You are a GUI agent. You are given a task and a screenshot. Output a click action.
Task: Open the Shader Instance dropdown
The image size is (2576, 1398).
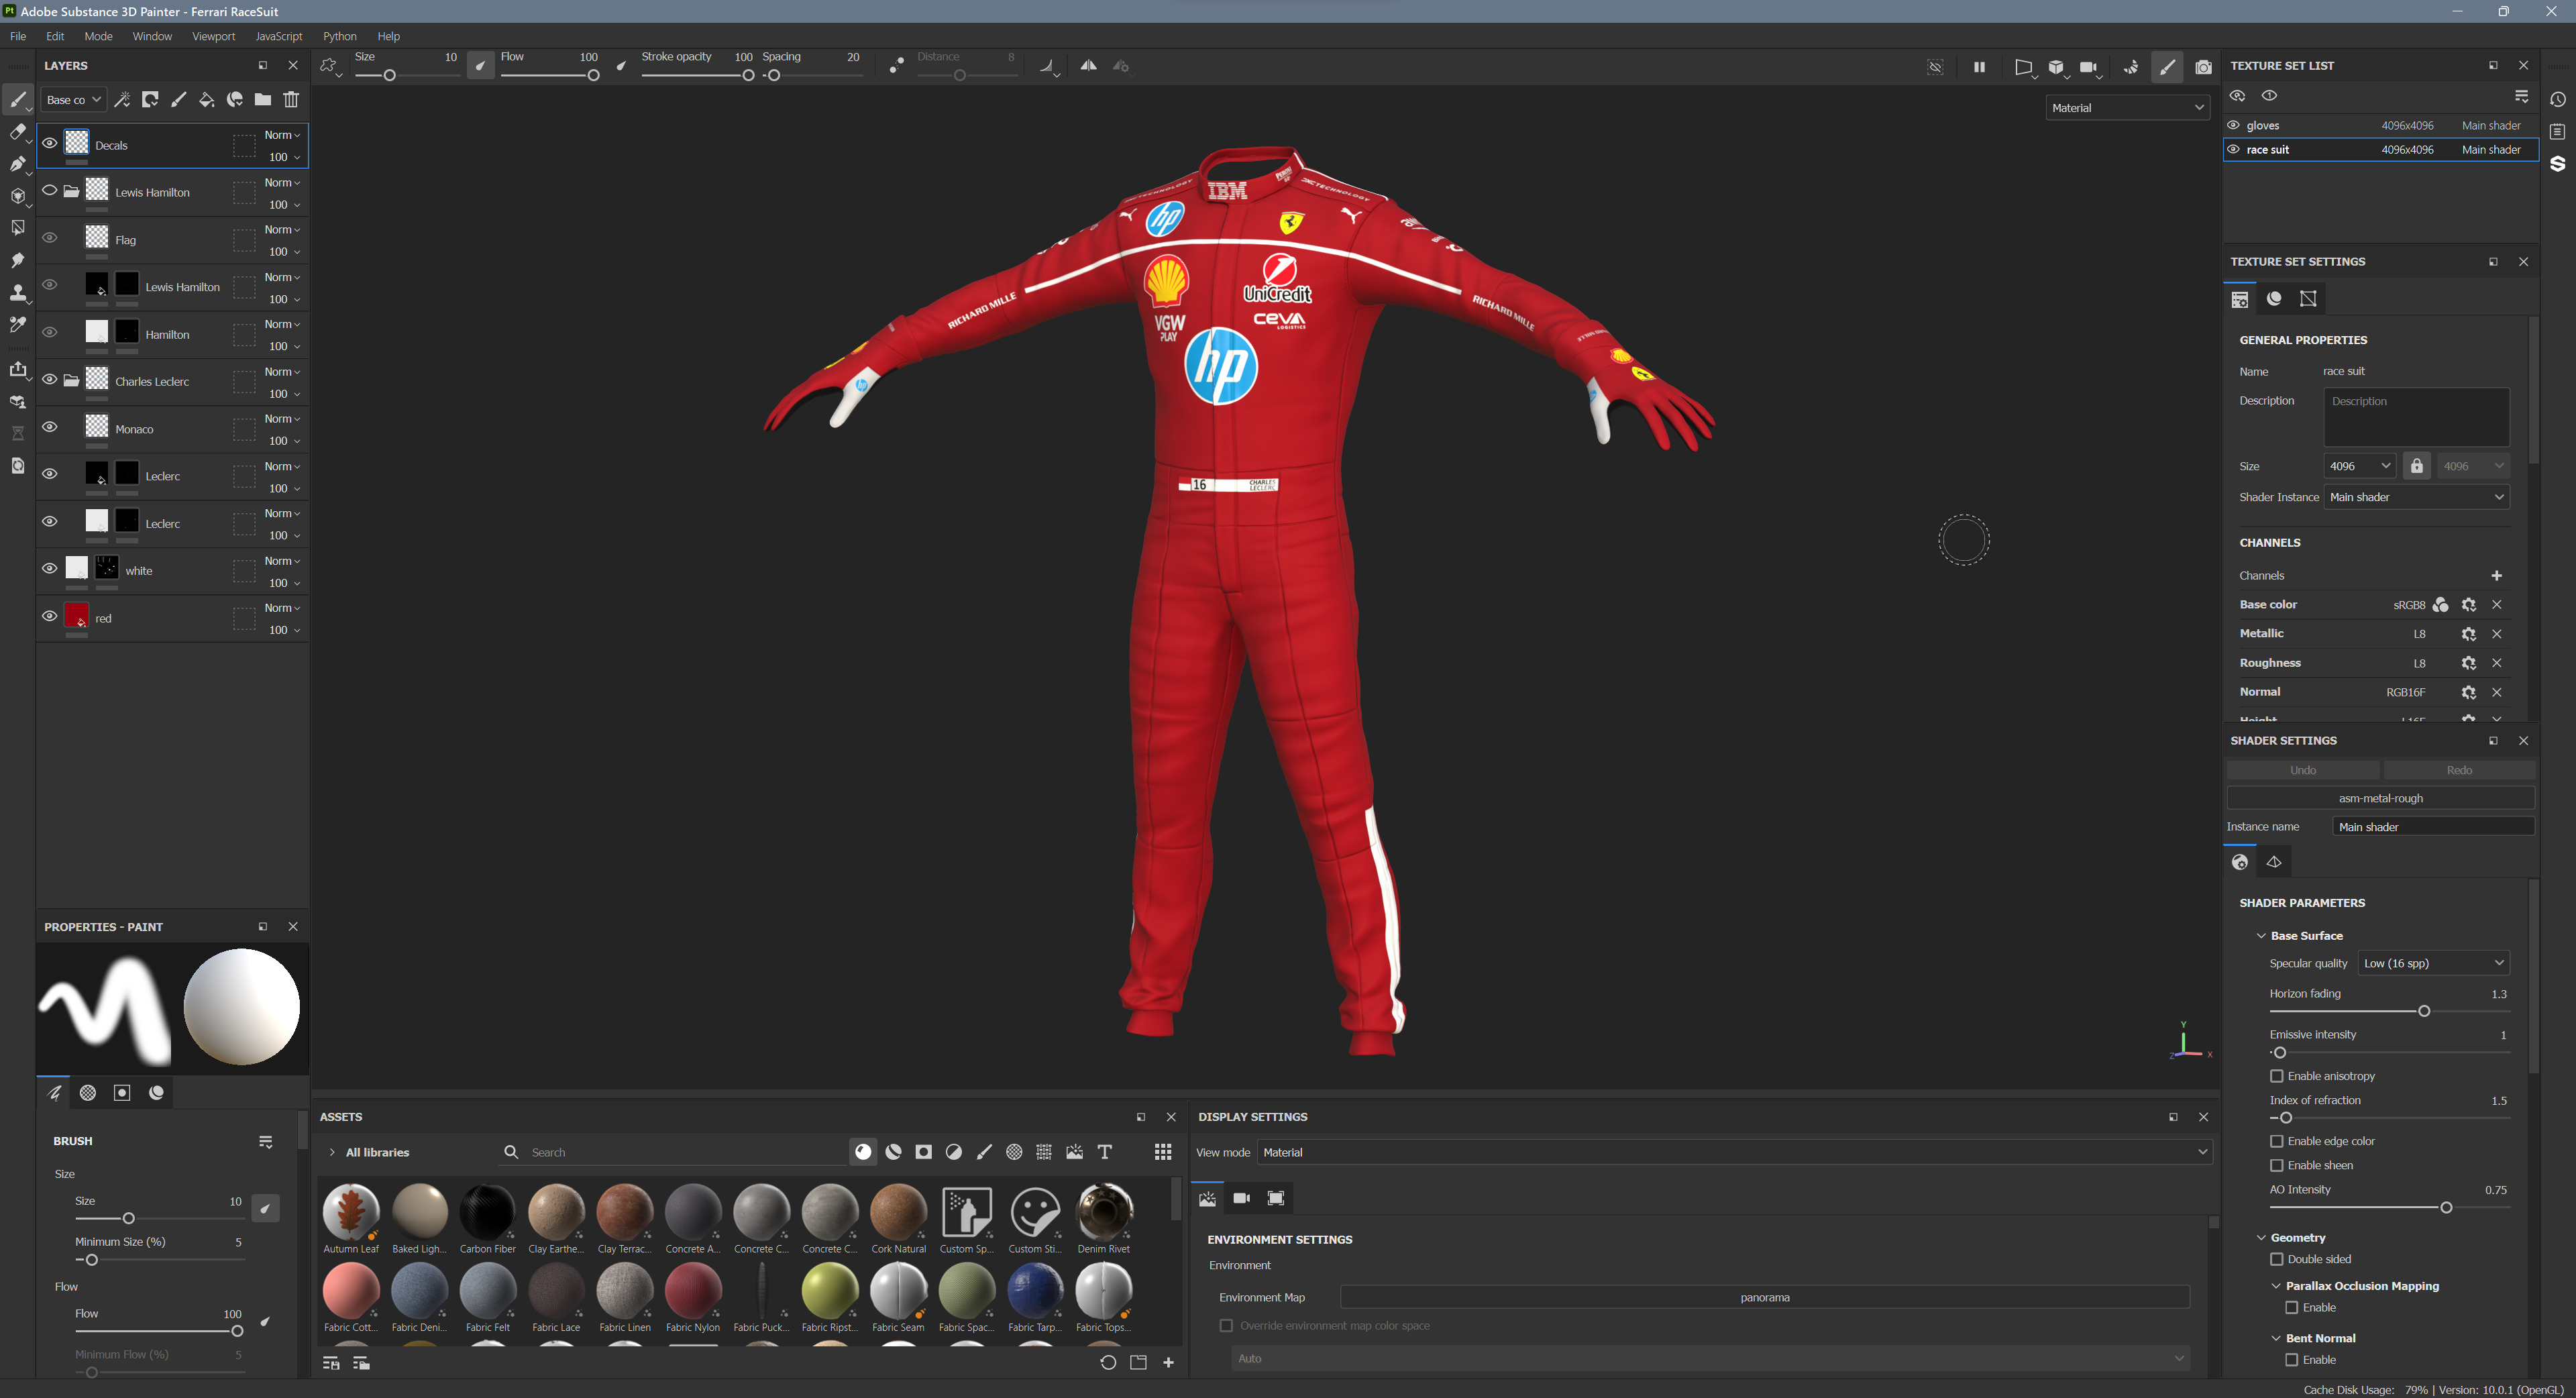pyautogui.click(x=2417, y=497)
